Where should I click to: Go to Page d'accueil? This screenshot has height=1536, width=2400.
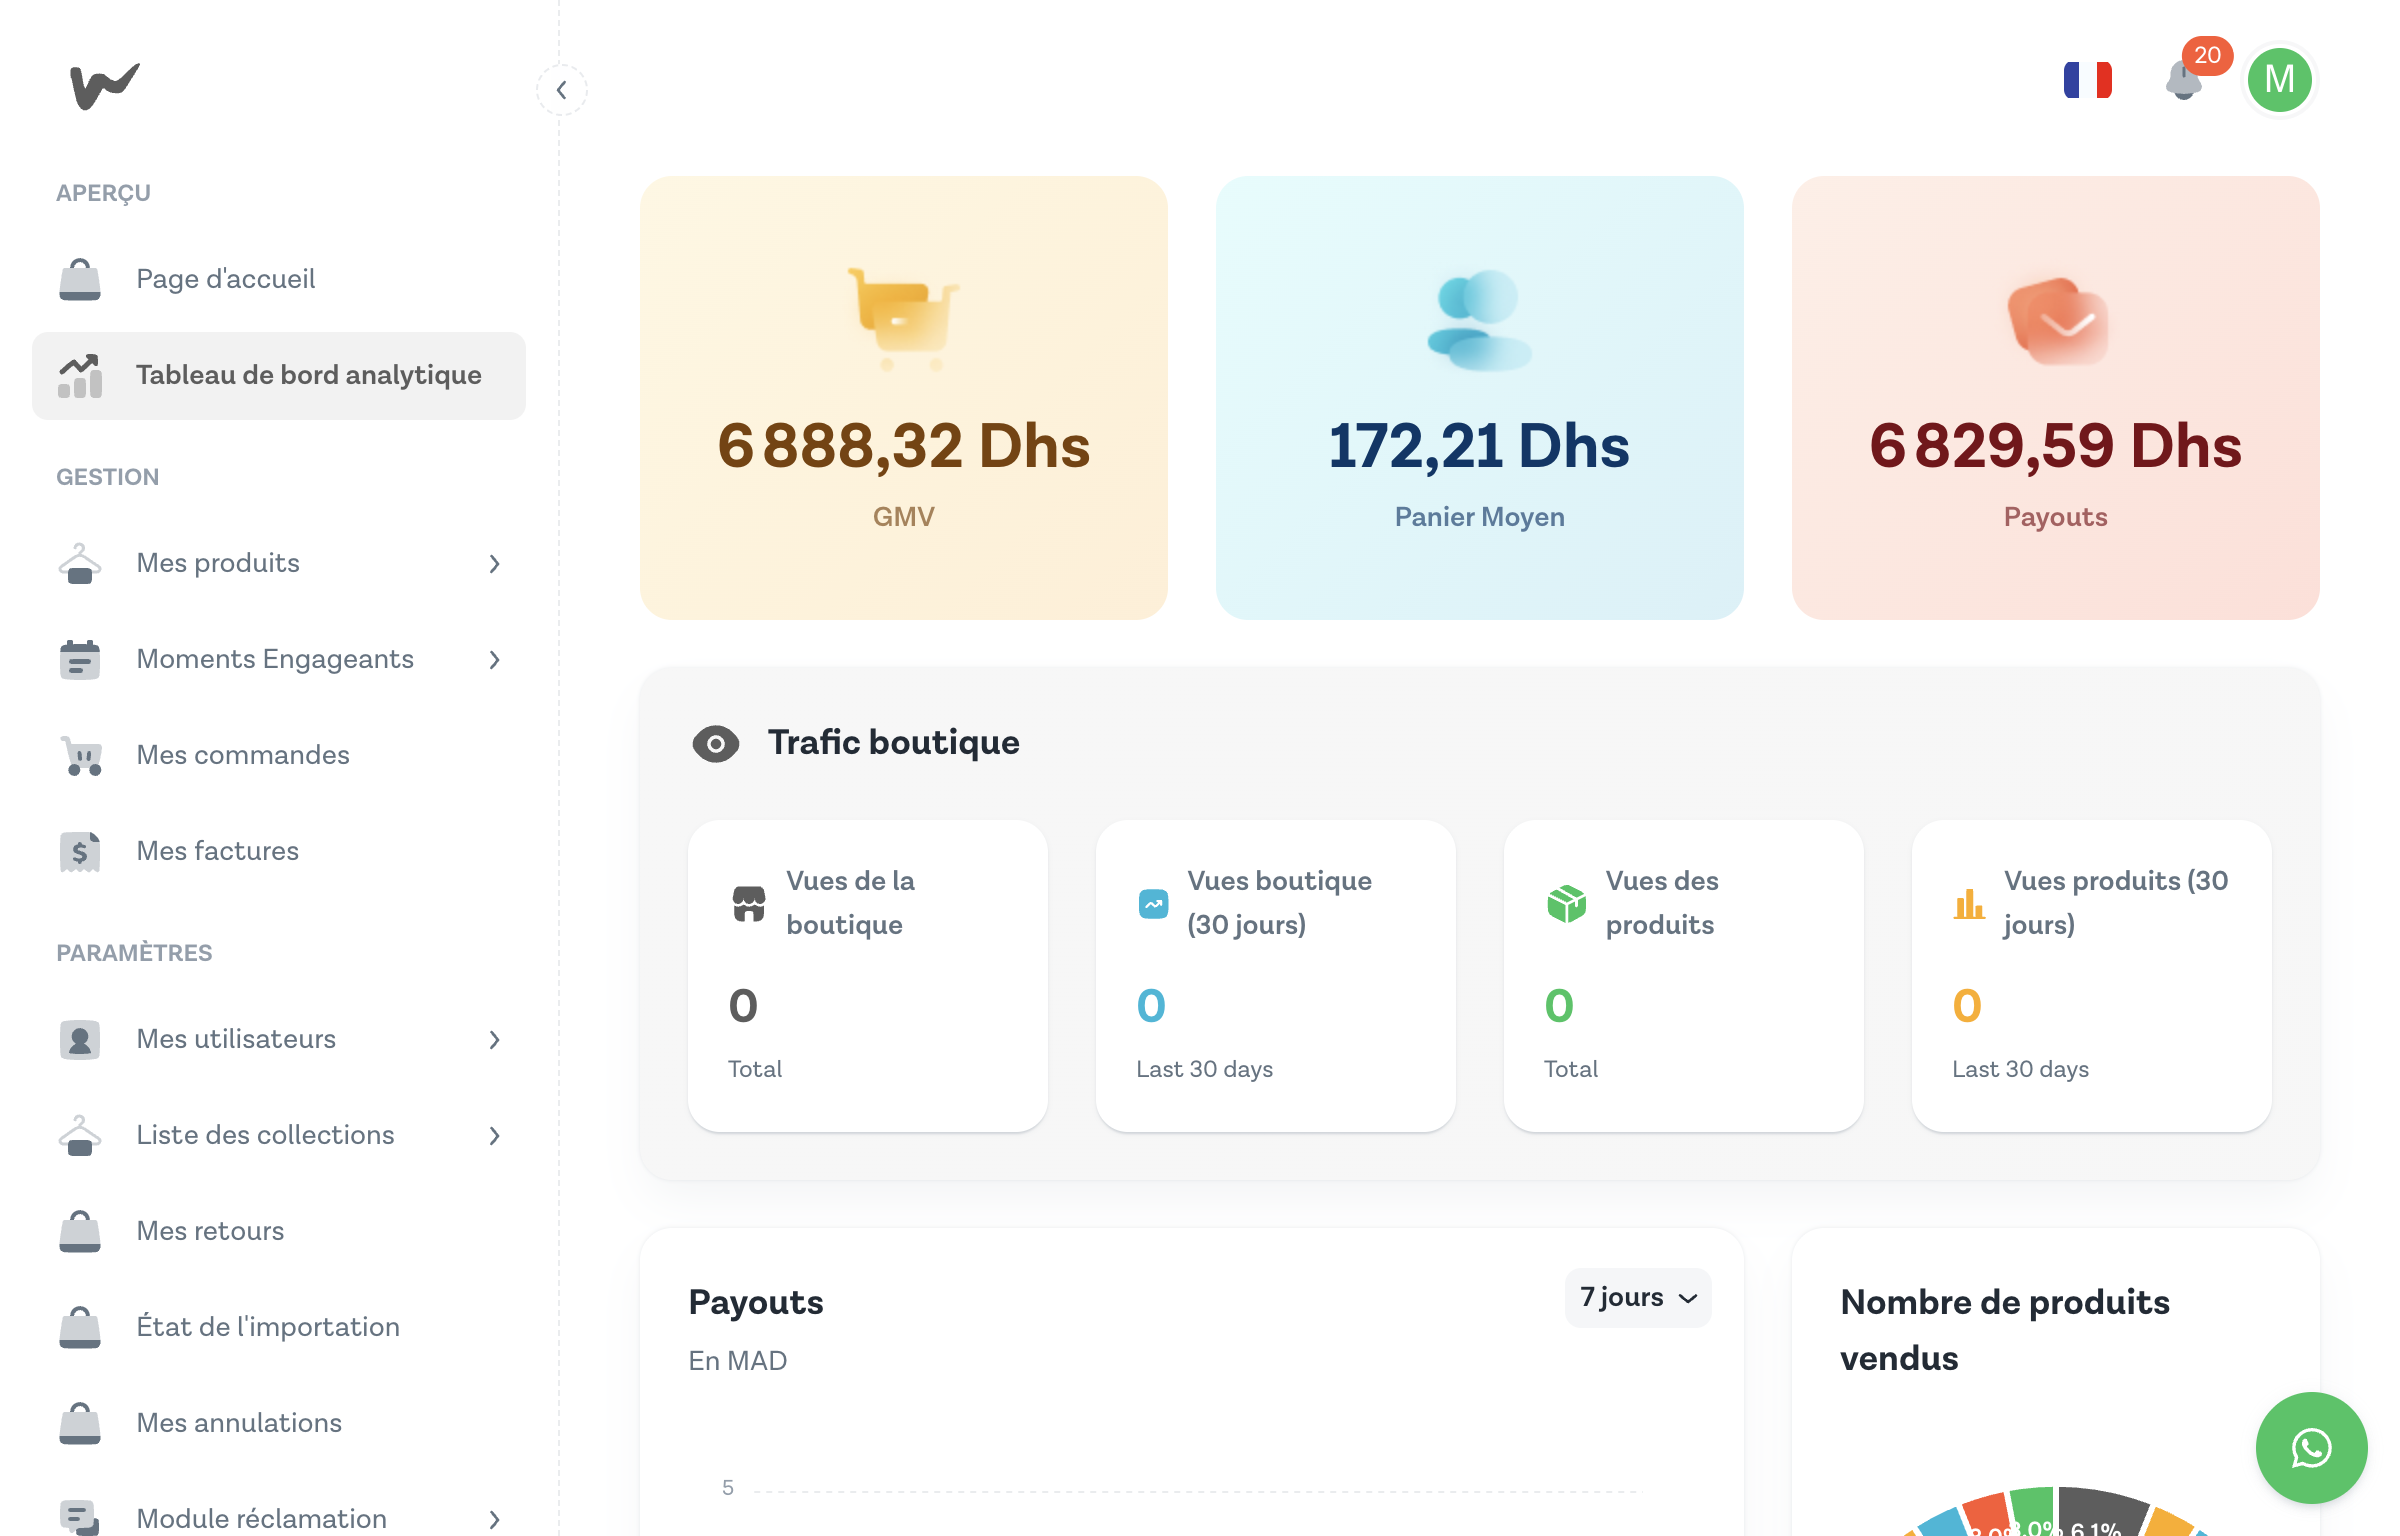[x=225, y=279]
